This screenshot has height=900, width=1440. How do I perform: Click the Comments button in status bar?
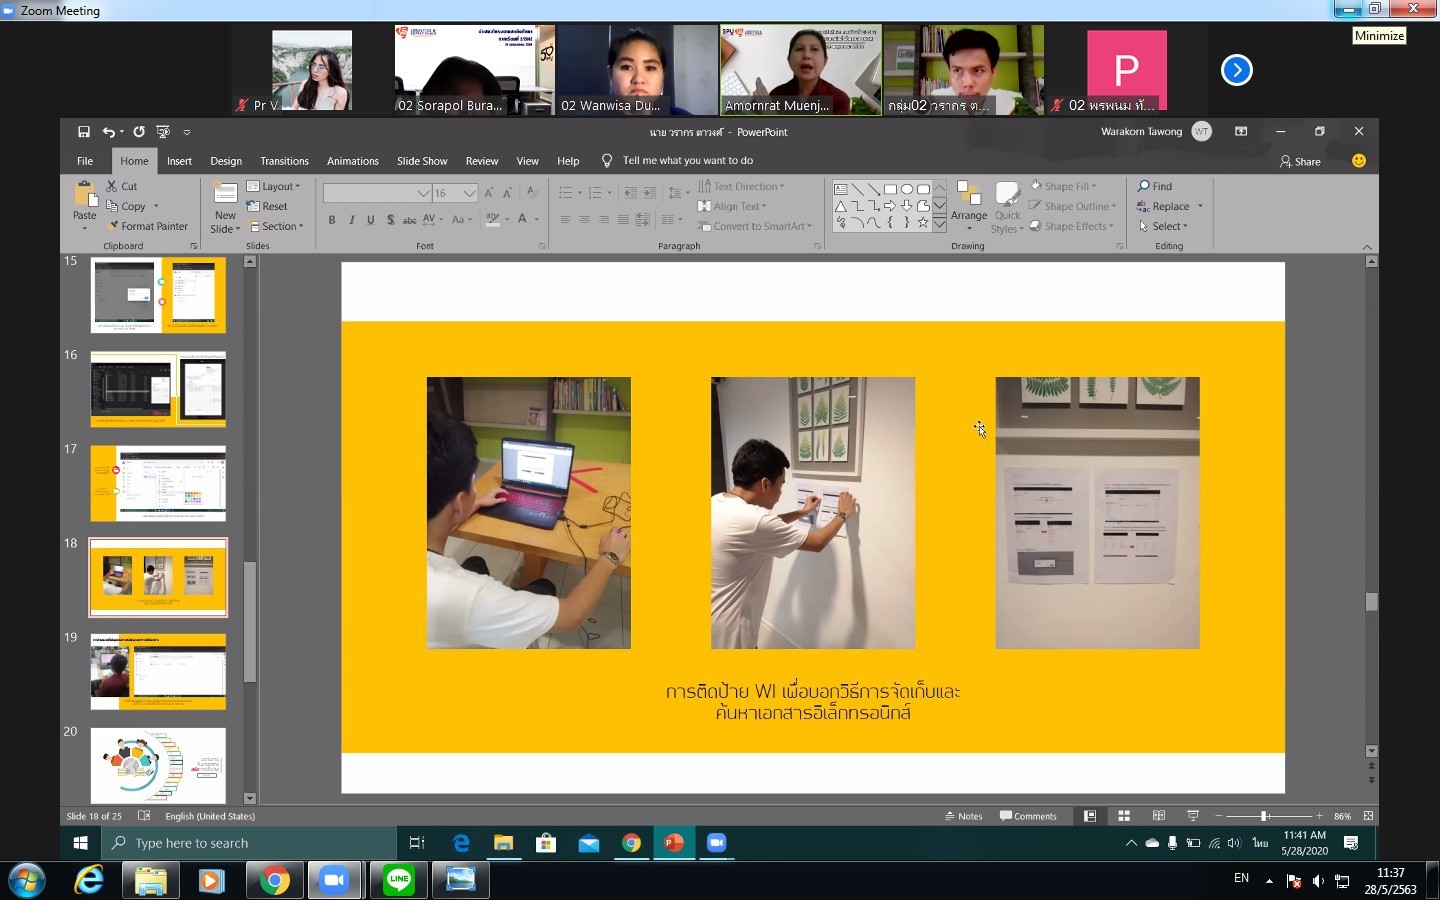coord(1028,816)
